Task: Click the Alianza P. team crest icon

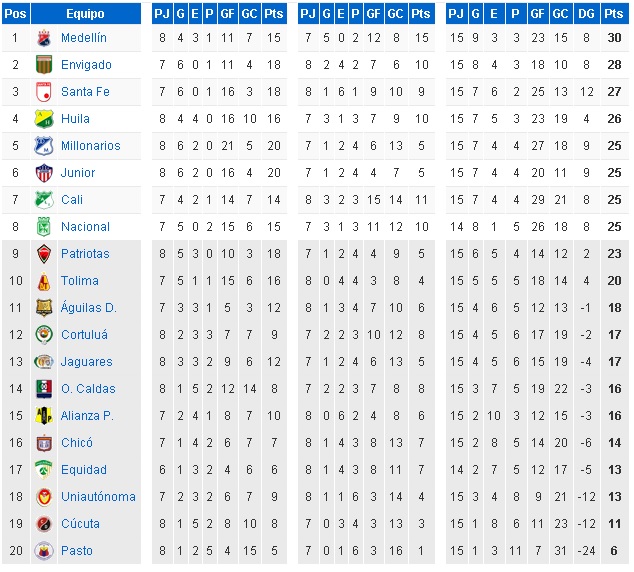Action: (x=44, y=416)
